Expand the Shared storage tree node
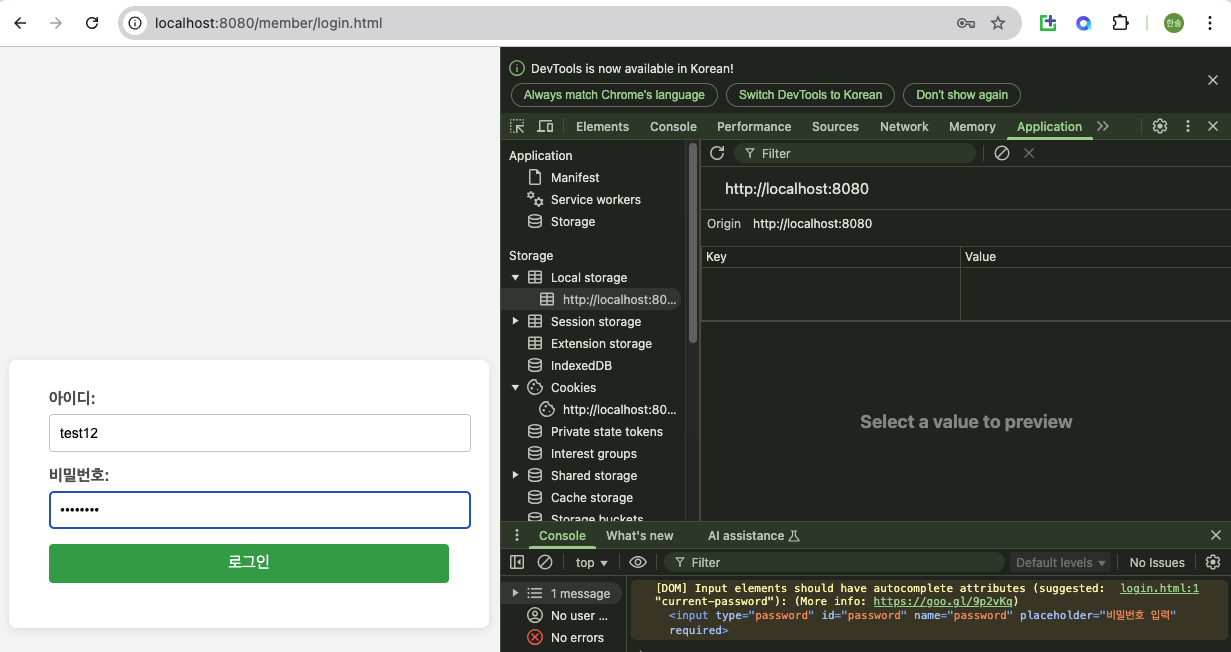 [x=516, y=475]
